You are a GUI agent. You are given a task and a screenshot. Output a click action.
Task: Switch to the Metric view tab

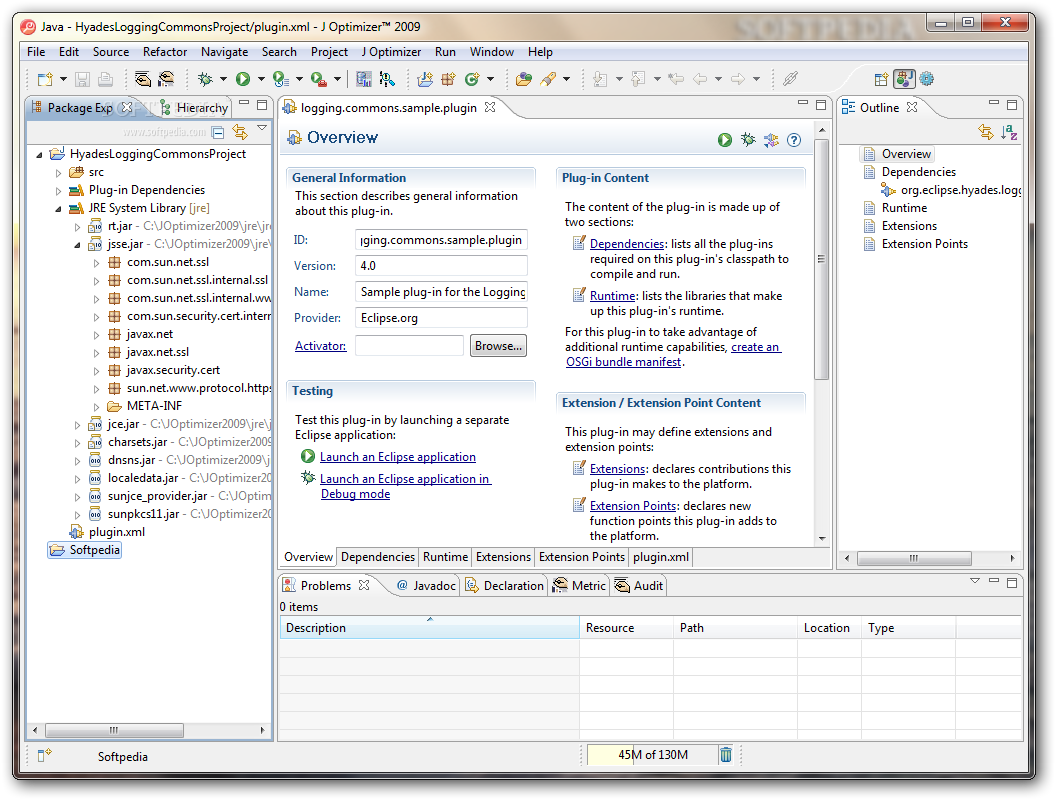(581, 586)
